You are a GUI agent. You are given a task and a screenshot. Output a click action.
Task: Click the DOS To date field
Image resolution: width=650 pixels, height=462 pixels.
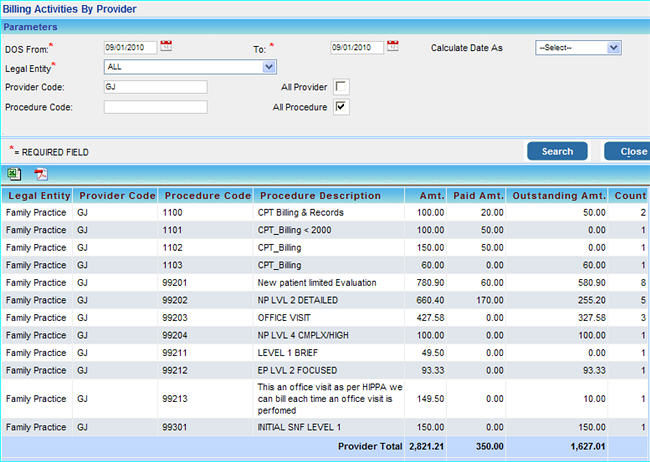(x=356, y=47)
